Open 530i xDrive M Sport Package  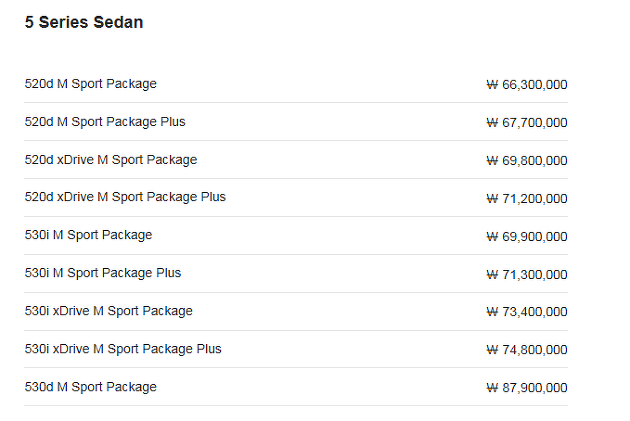click(108, 311)
